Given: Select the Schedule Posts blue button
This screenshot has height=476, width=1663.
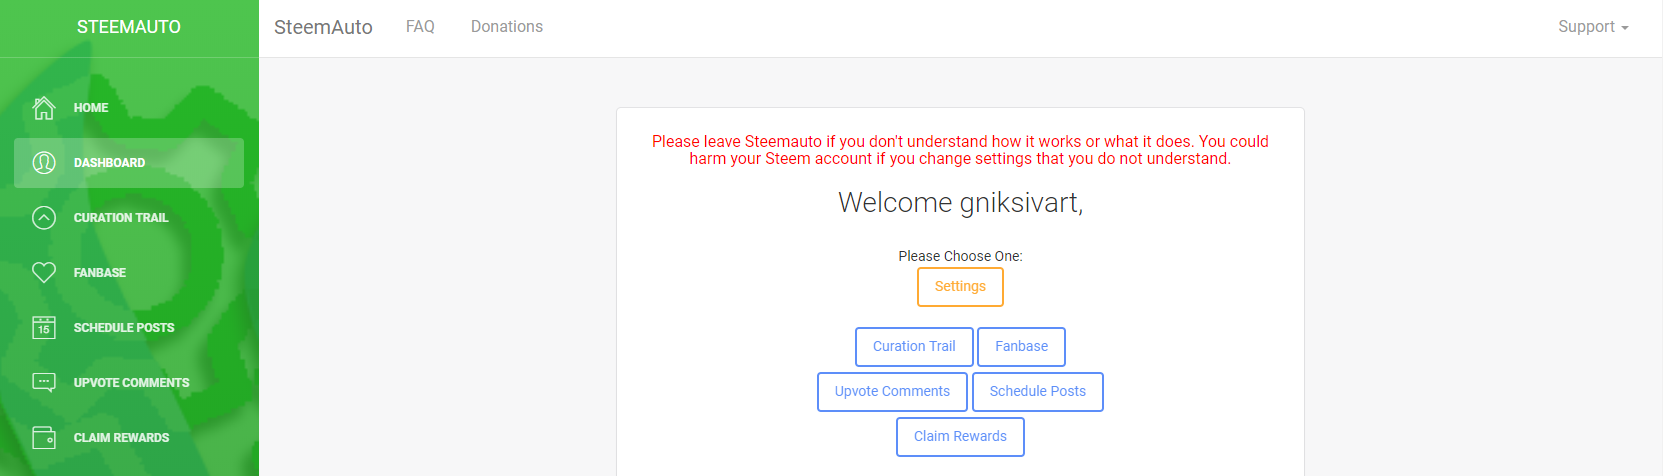Looking at the screenshot, I should [x=1038, y=392].
